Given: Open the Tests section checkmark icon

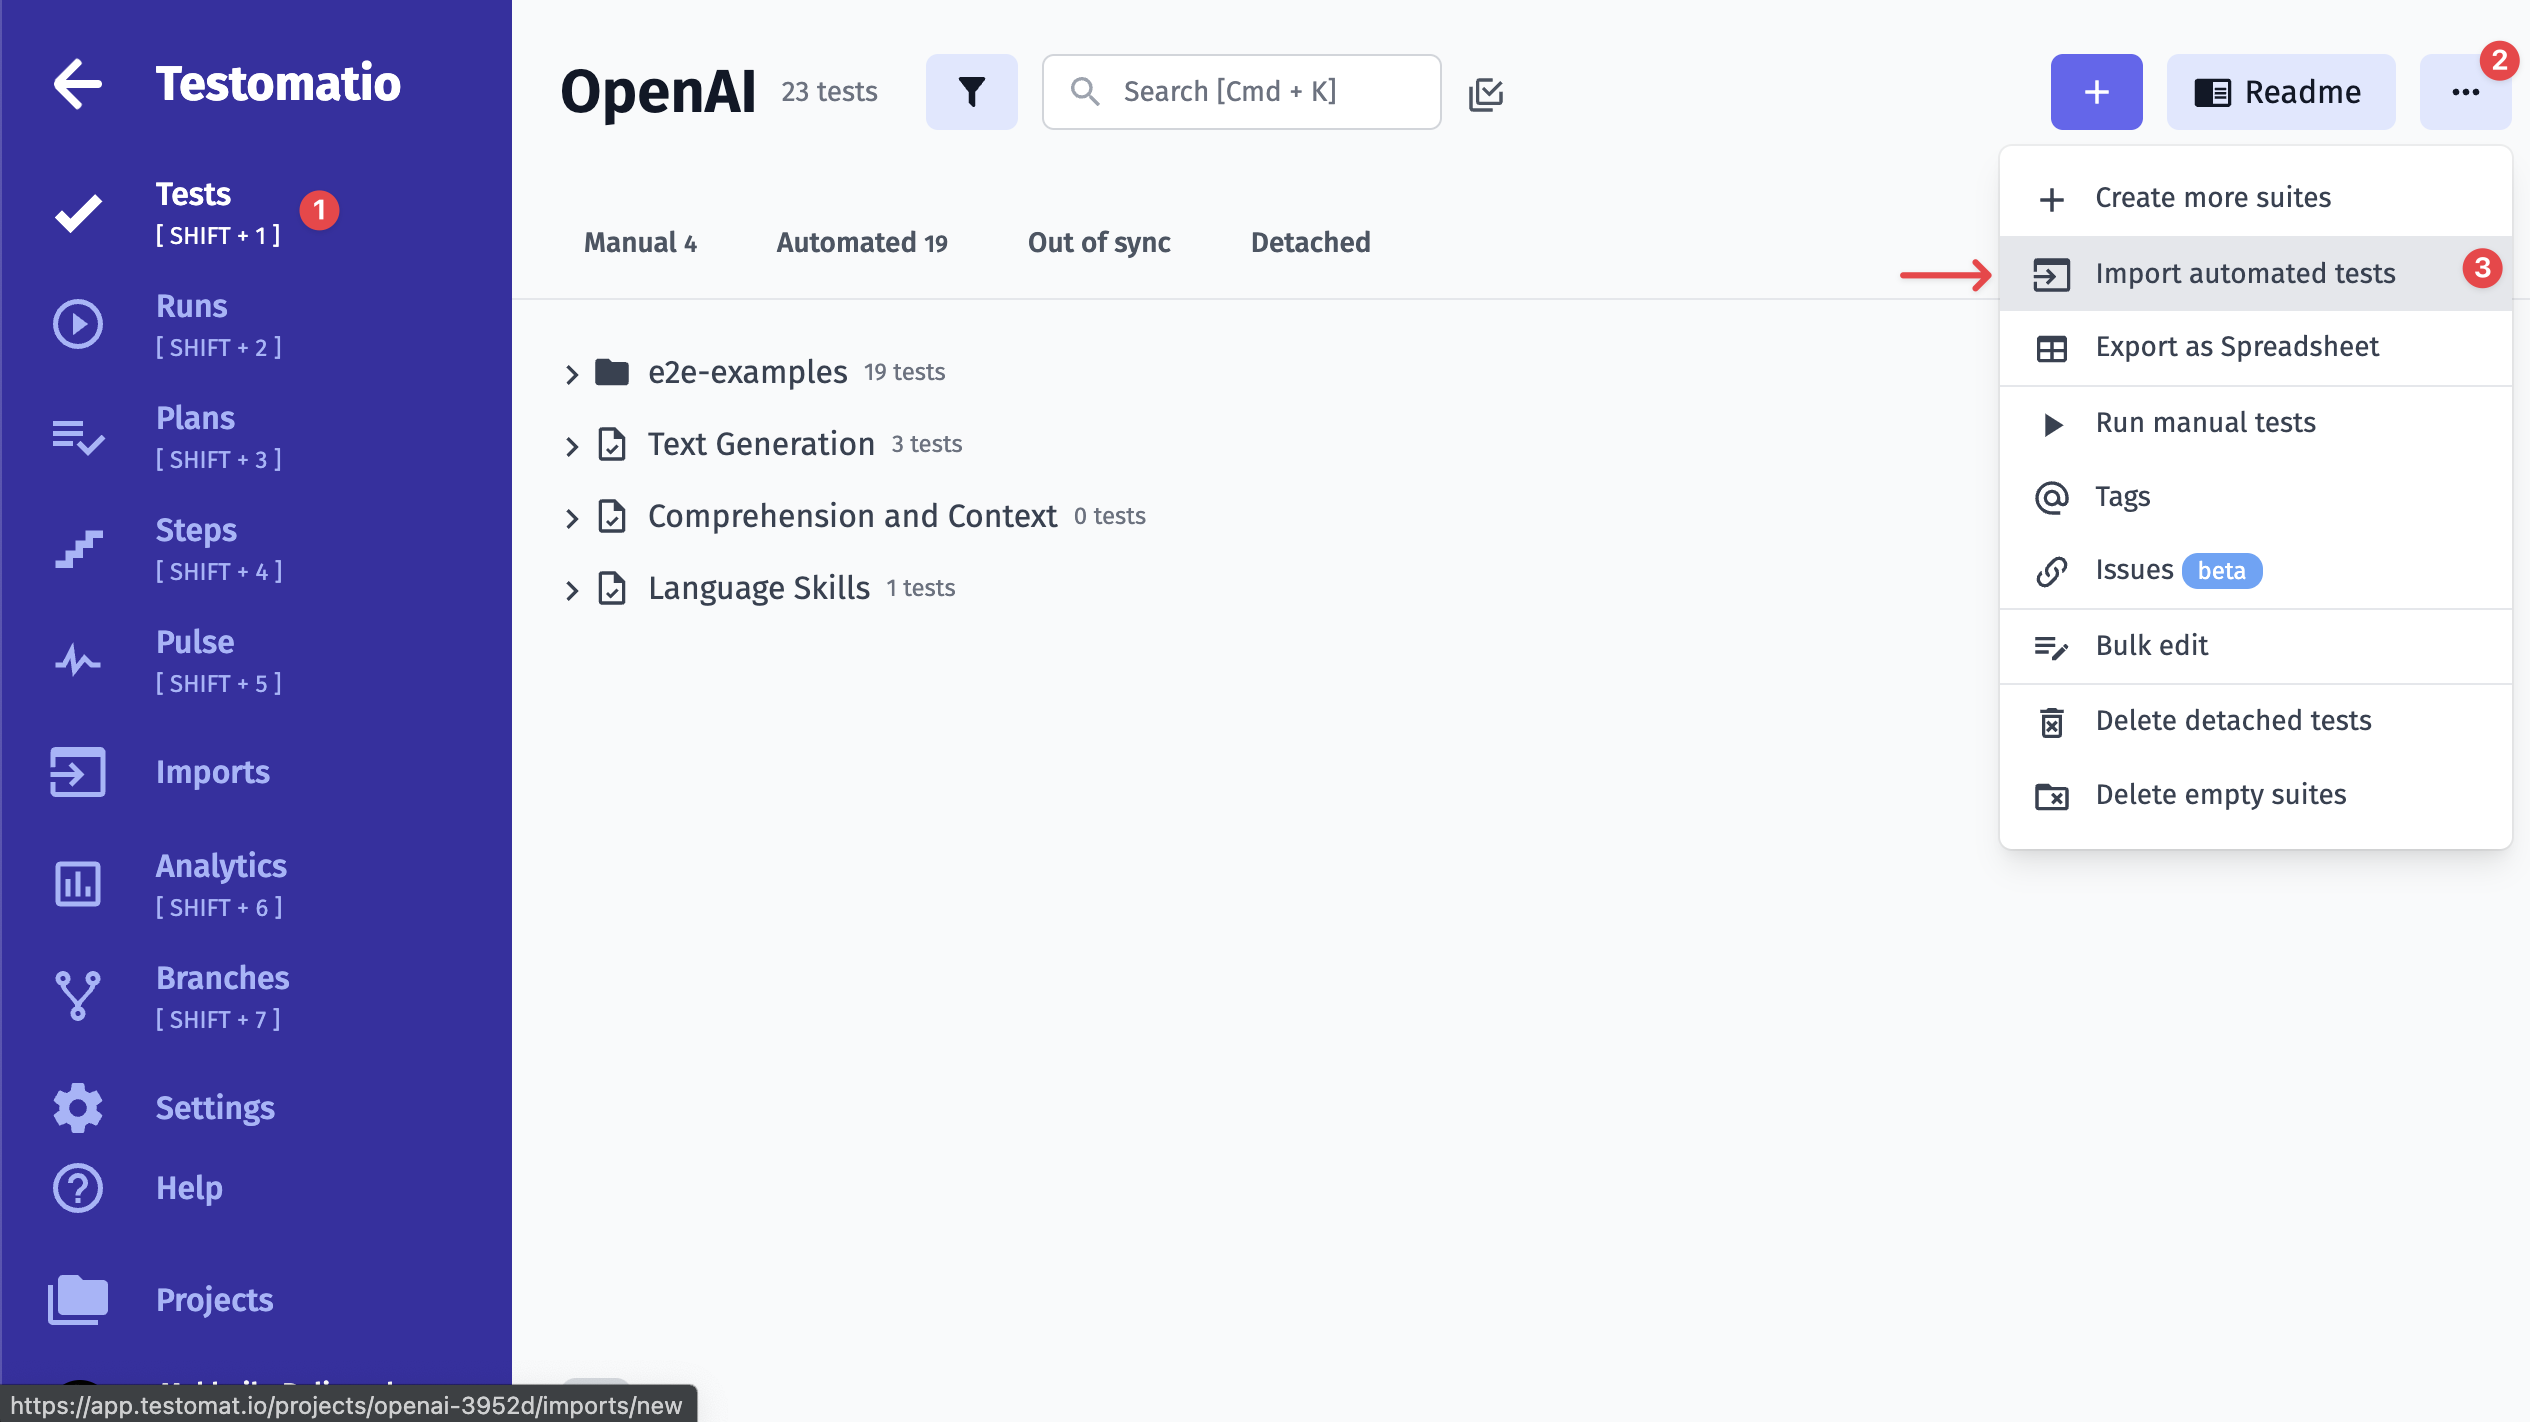Looking at the screenshot, I should pyautogui.click(x=77, y=213).
